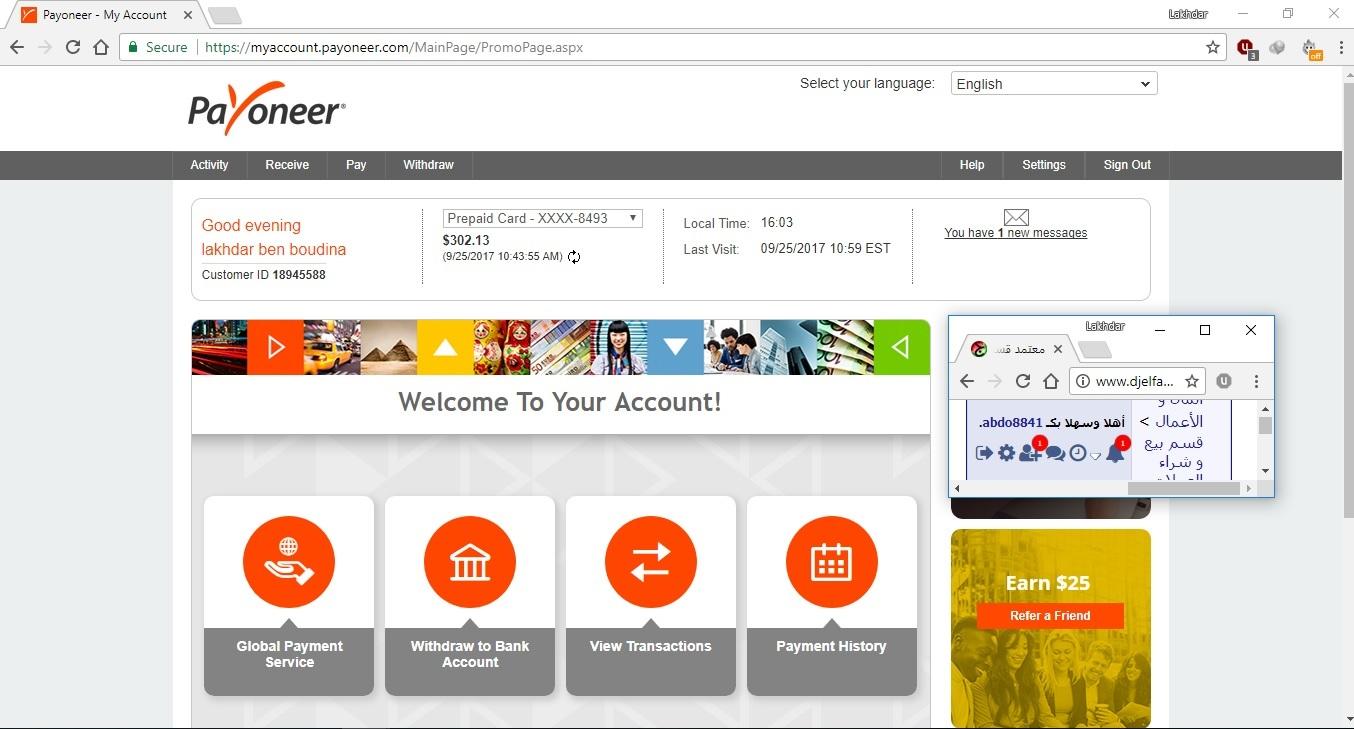This screenshot has height=729, width=1354.
Task: Open the uBlock Origin extension in the main browser
Action: [x=1246, y=47]
